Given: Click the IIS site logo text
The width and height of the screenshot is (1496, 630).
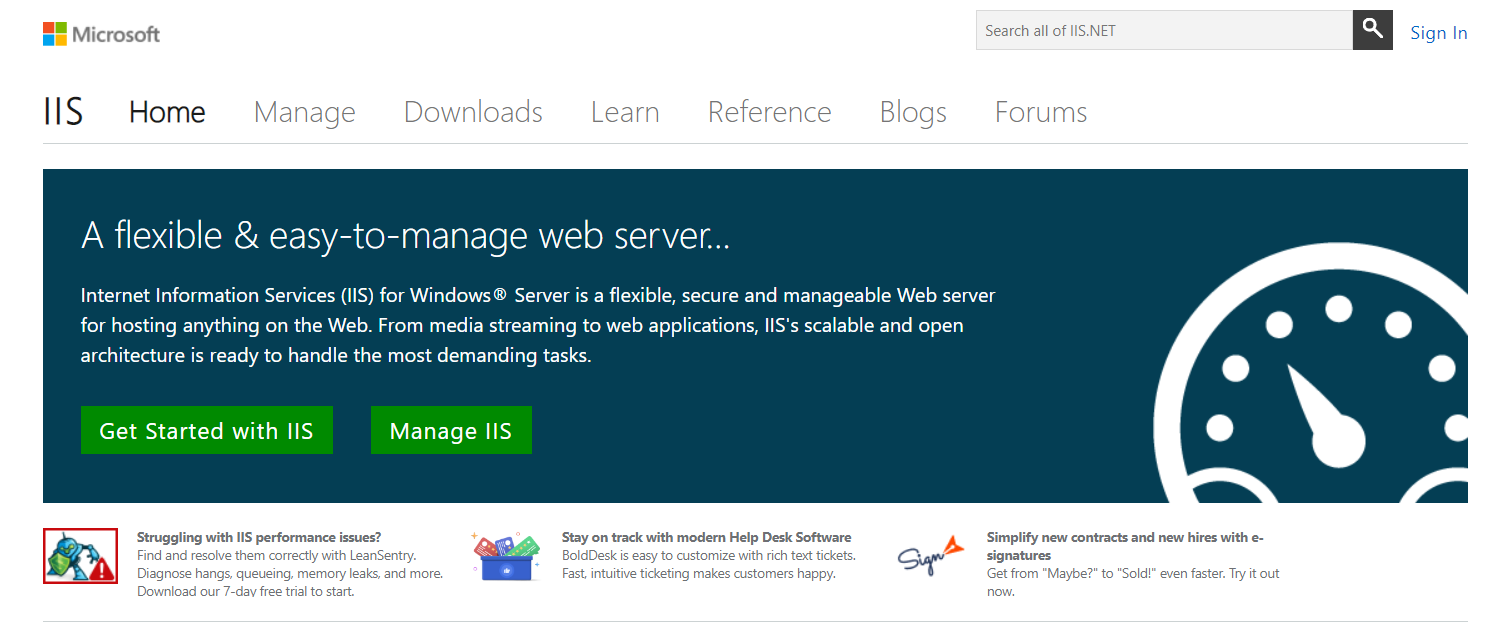Looking at the screenshot, I should tap(63, 112).
